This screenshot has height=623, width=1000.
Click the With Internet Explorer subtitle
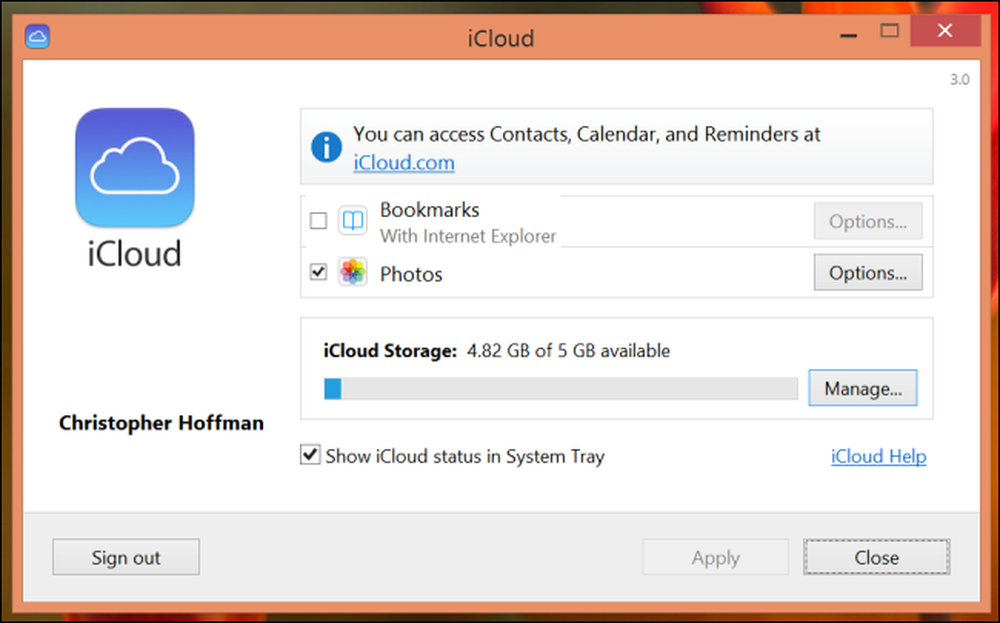pos(468,236)
